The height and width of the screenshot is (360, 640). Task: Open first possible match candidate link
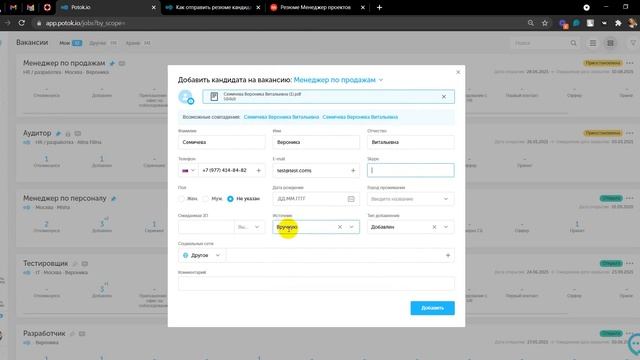pyautogui.click(x=281, y=117)
